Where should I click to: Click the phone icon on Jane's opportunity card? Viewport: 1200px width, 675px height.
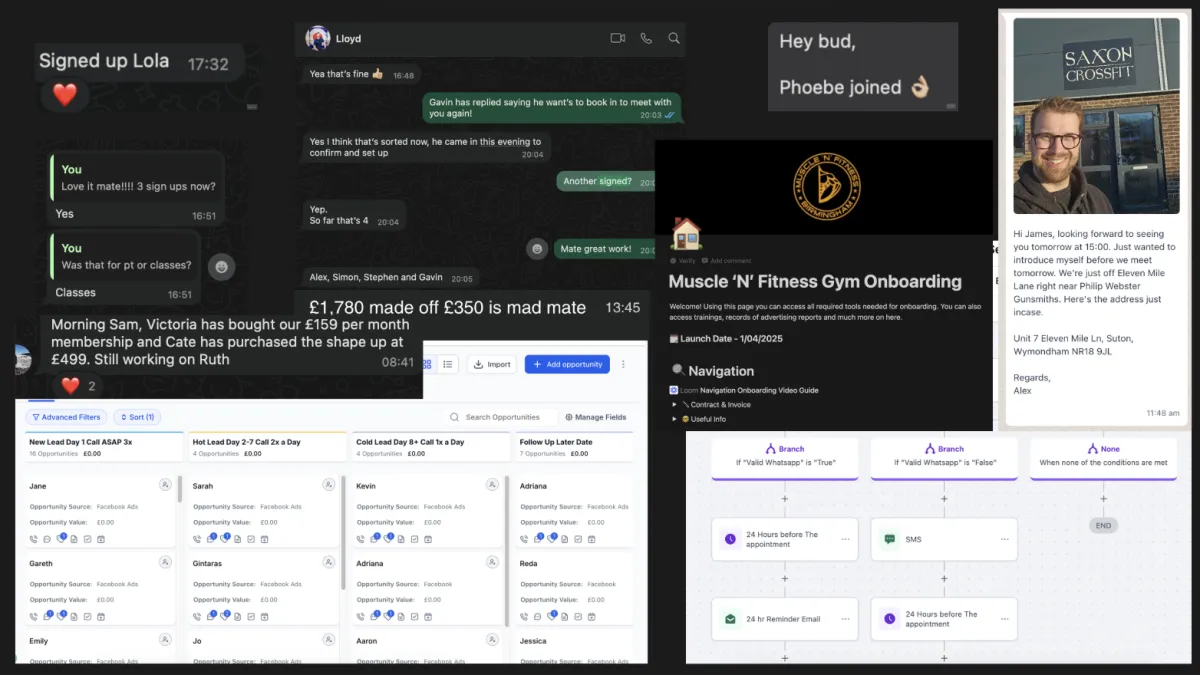tap(34, 539)
